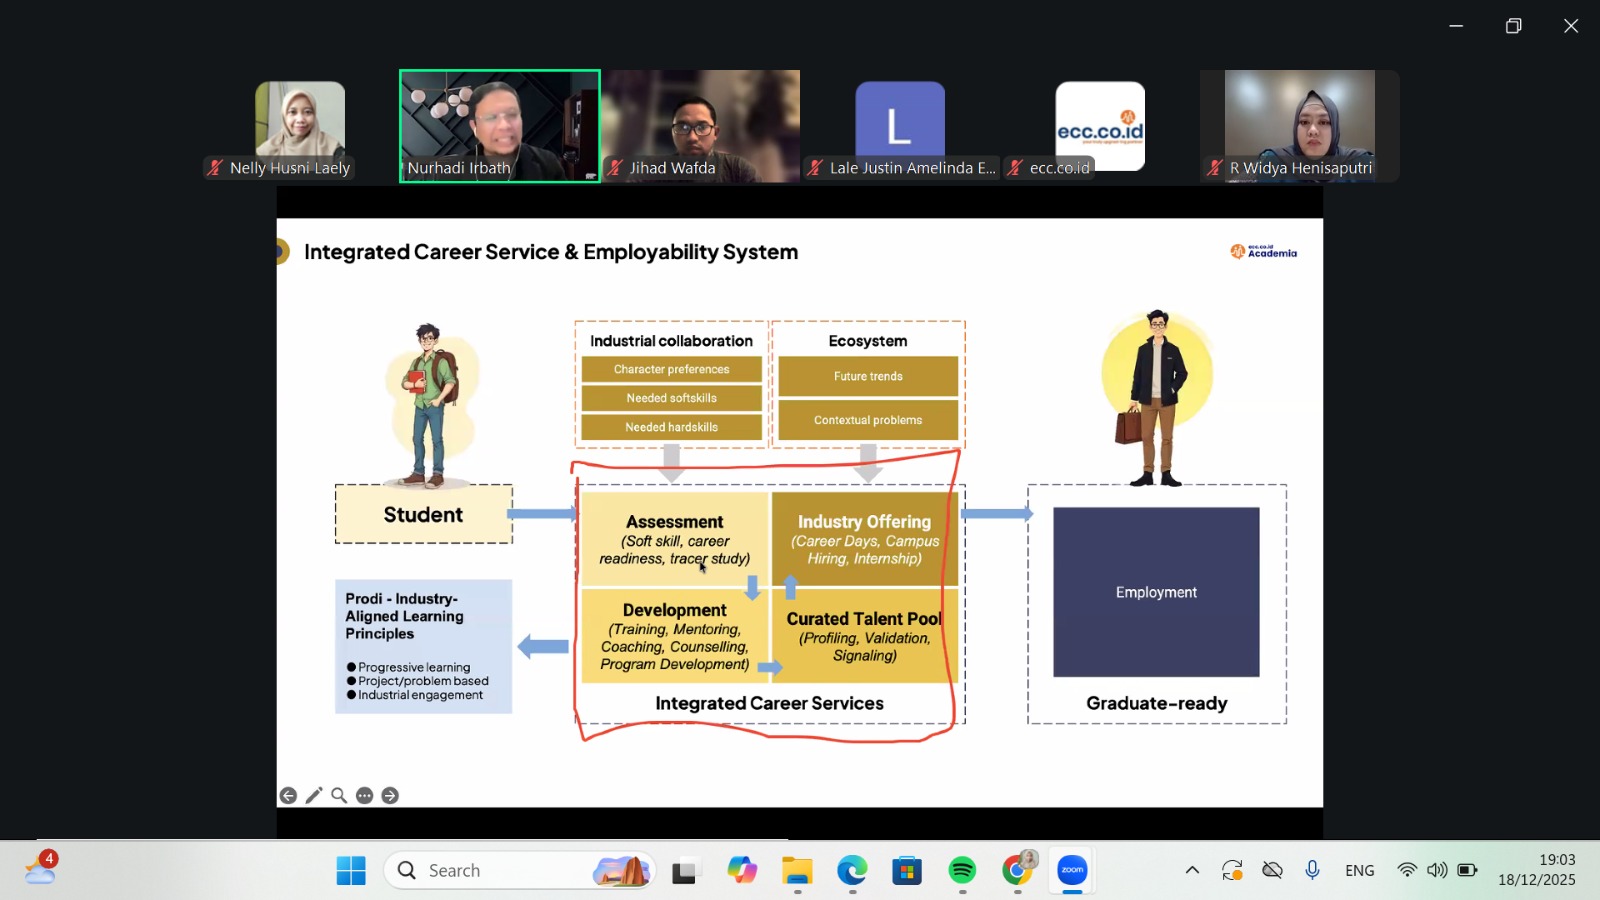Open the clock and date flyout

pos(1537,870)
